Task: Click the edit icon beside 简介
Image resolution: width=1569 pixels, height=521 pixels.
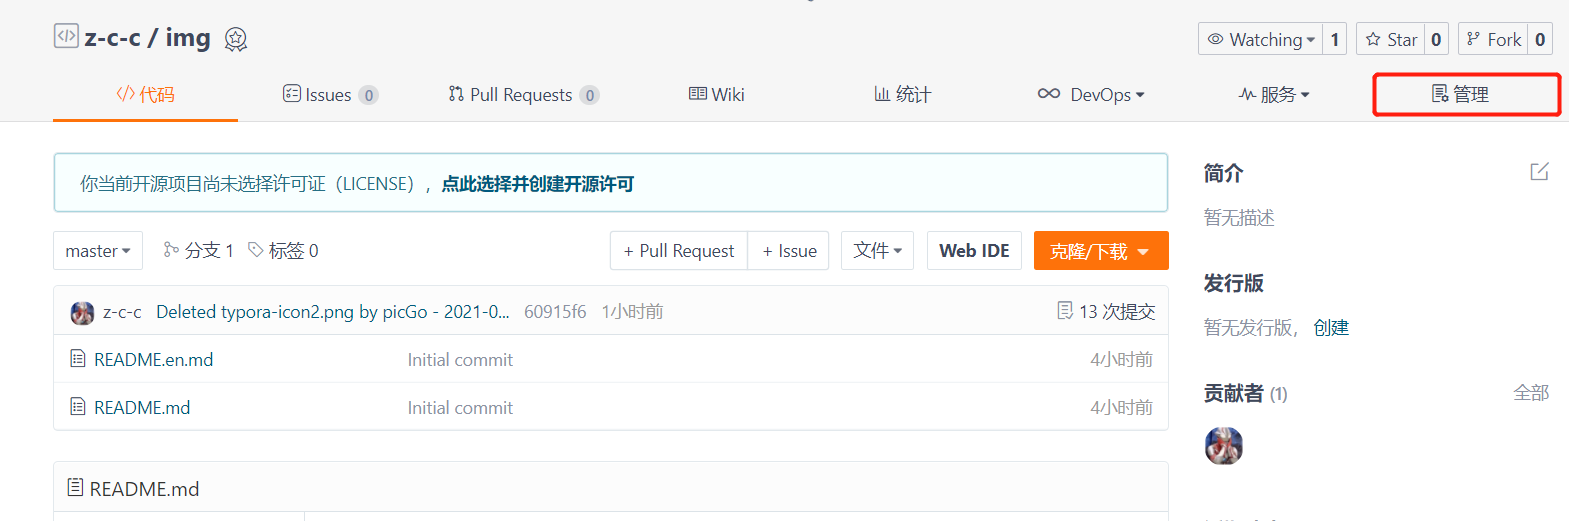Action: click(1539, 172)
